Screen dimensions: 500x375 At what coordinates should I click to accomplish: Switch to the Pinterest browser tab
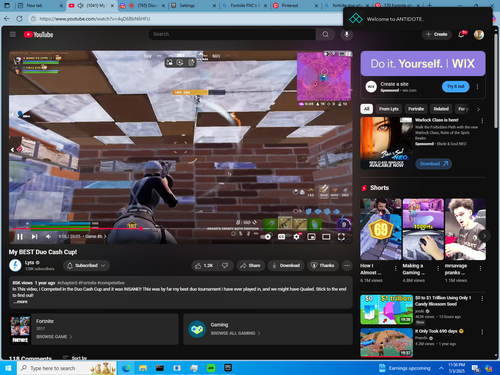295,5
